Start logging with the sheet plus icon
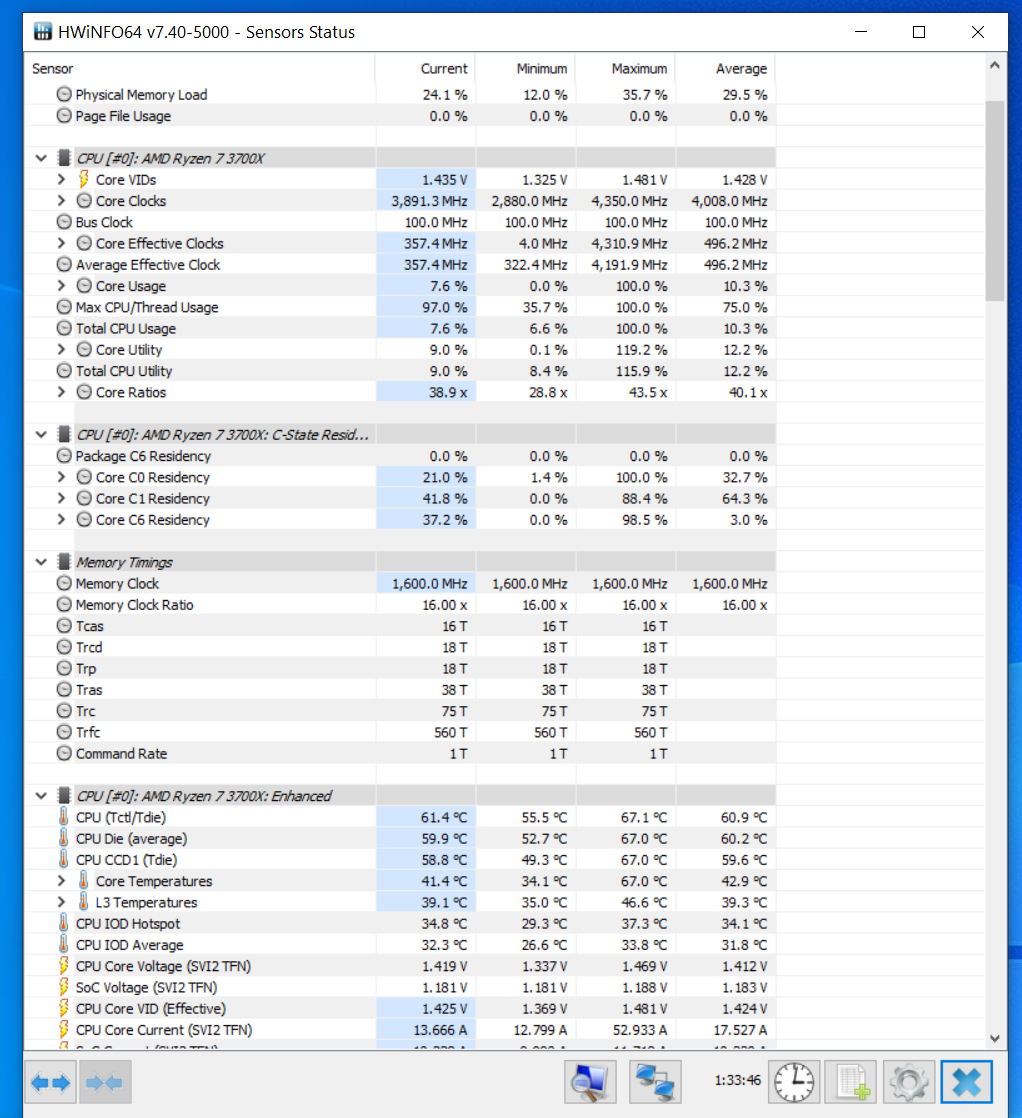 [852, 1082]
